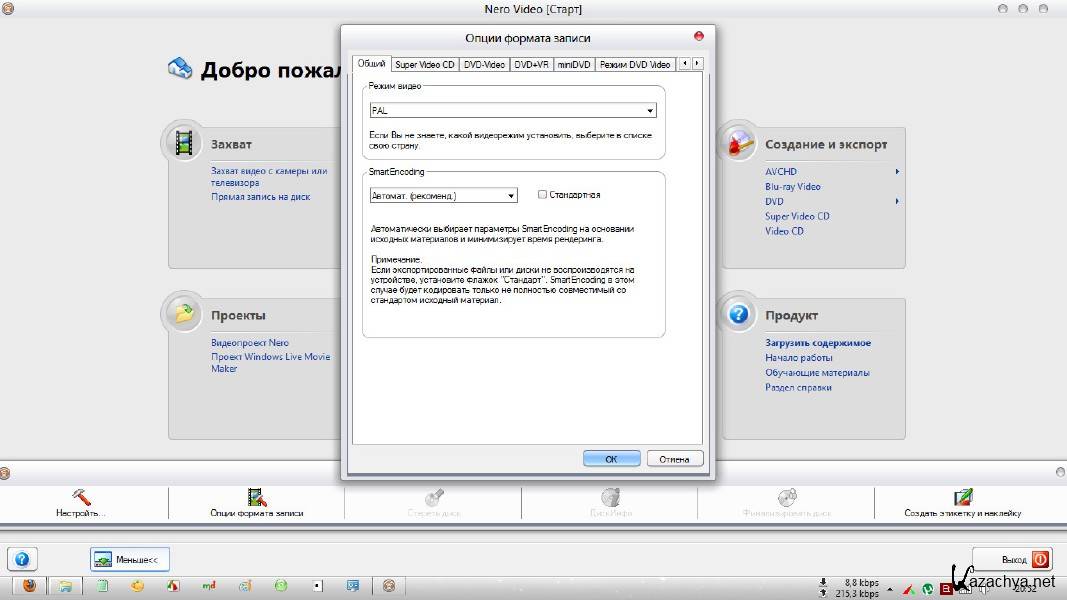
Task: Click the Настроить hammer icon
Action: point(81,497)
